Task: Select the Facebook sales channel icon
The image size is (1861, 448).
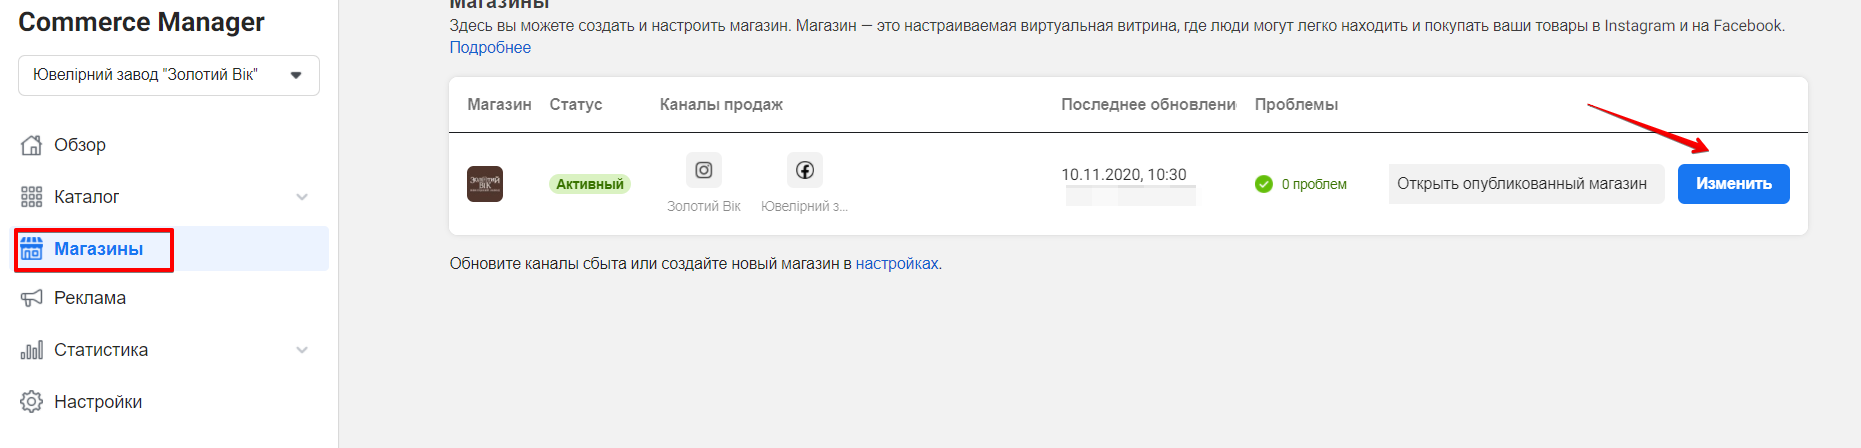Action: [x=805, y=170]
